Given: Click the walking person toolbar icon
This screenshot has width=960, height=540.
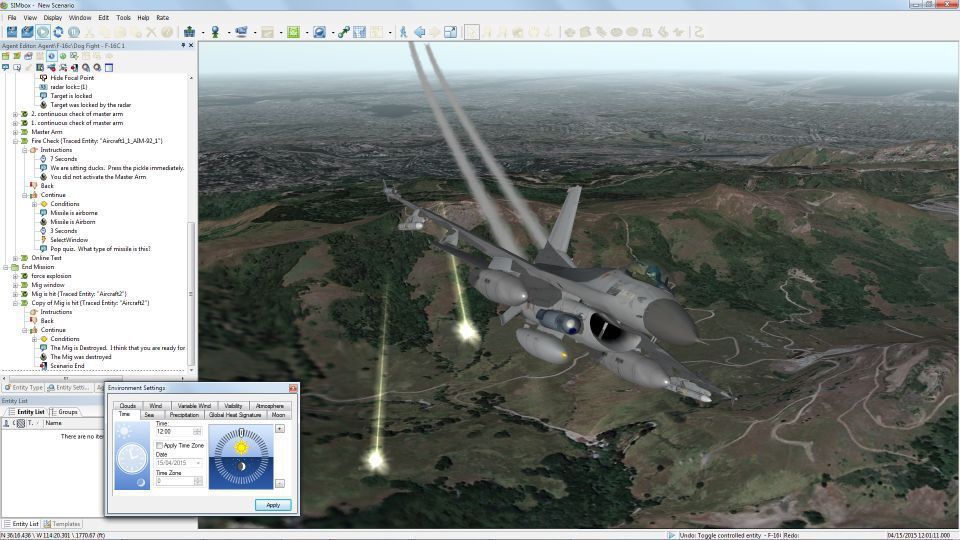Looking at the screenshot, I should point(404,32).
